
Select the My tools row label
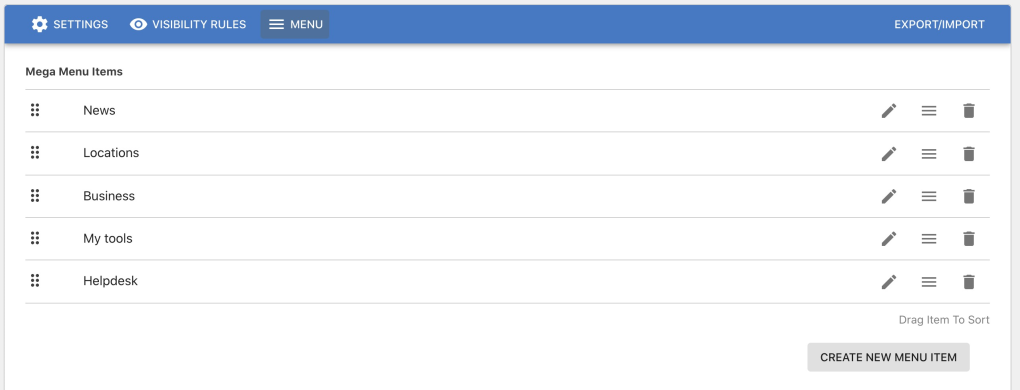107,239
